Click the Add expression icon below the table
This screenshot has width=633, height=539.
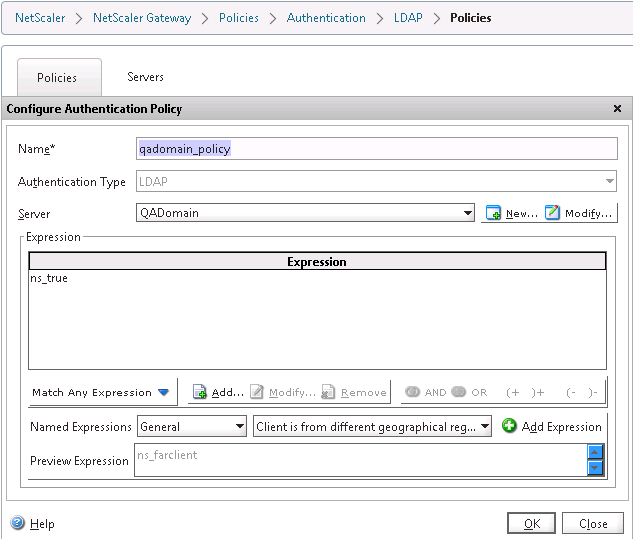(199, 393)
